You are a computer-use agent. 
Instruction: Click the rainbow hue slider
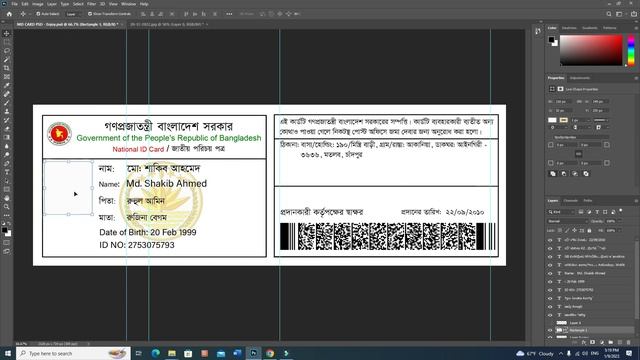(631, 50)
